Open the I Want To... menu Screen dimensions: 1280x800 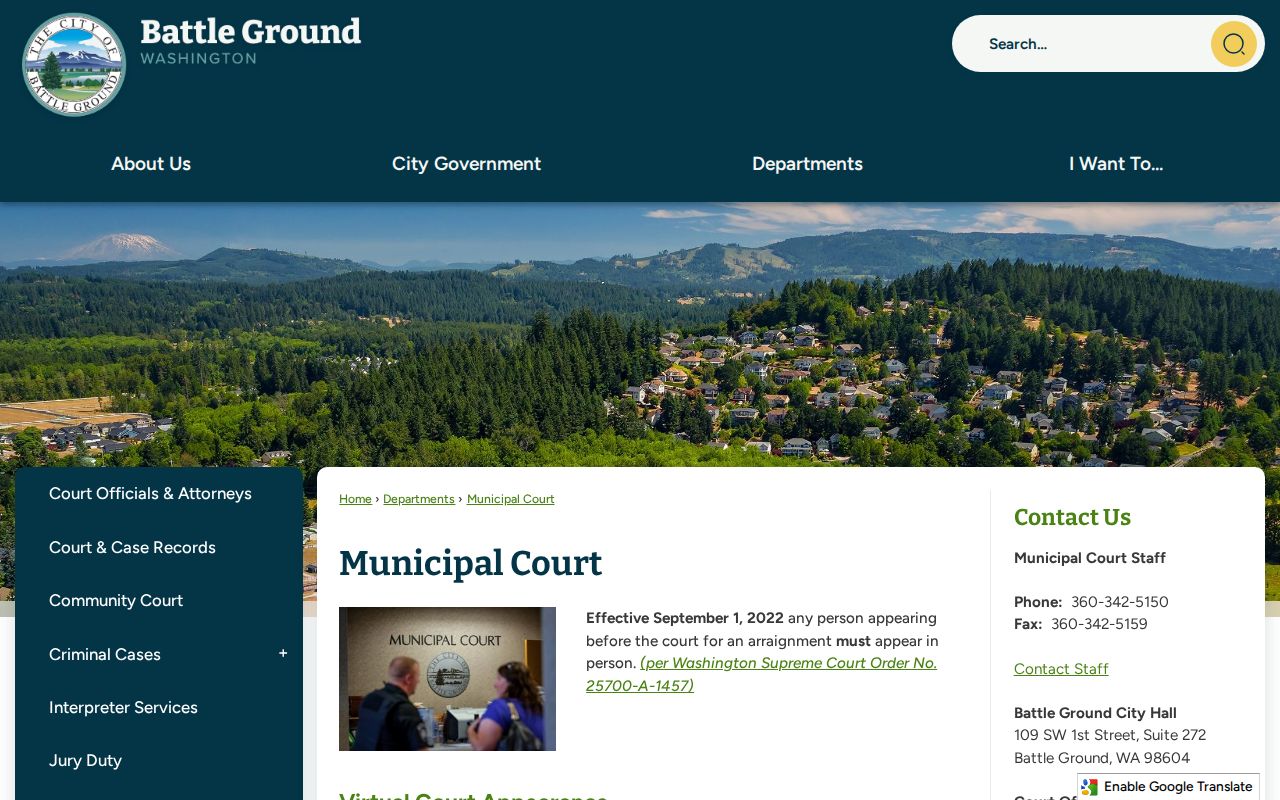1116,164
